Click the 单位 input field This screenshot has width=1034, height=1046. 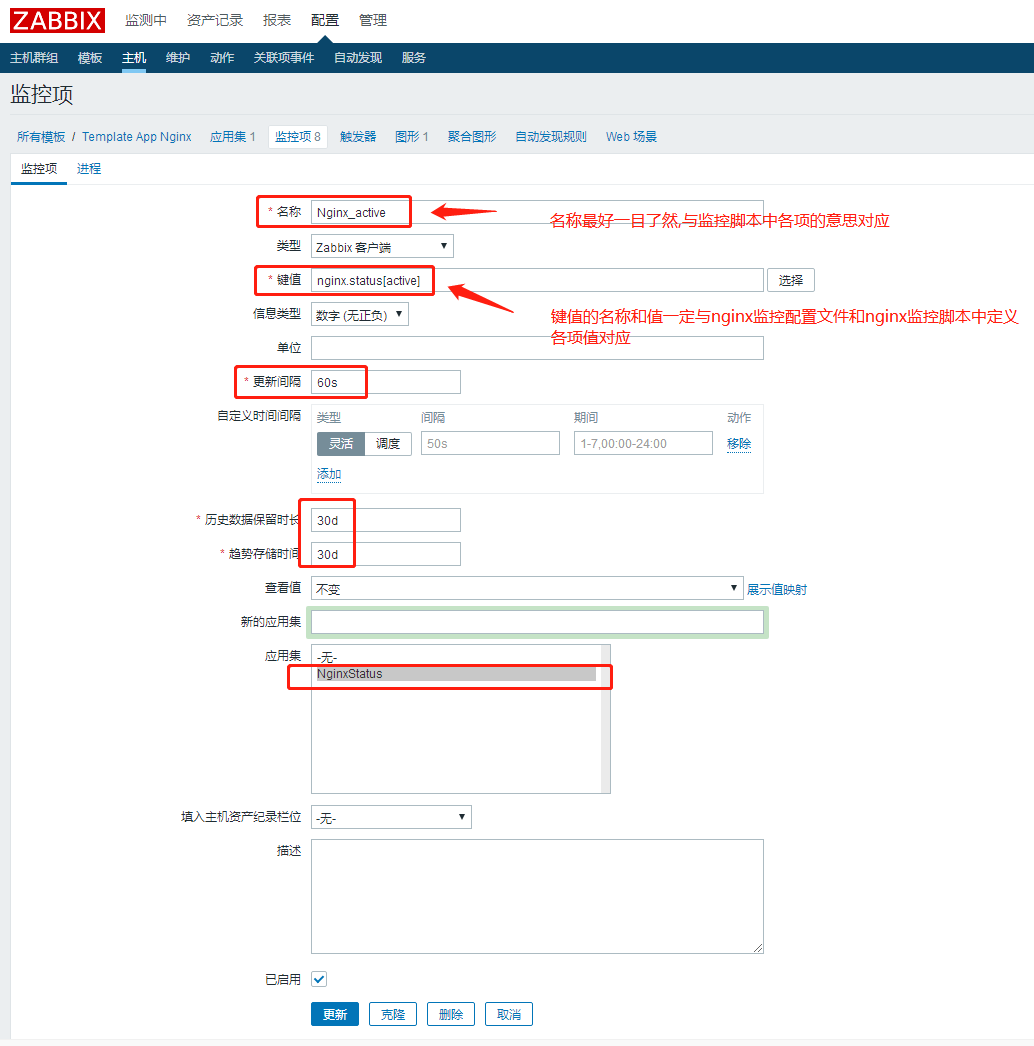537,348
